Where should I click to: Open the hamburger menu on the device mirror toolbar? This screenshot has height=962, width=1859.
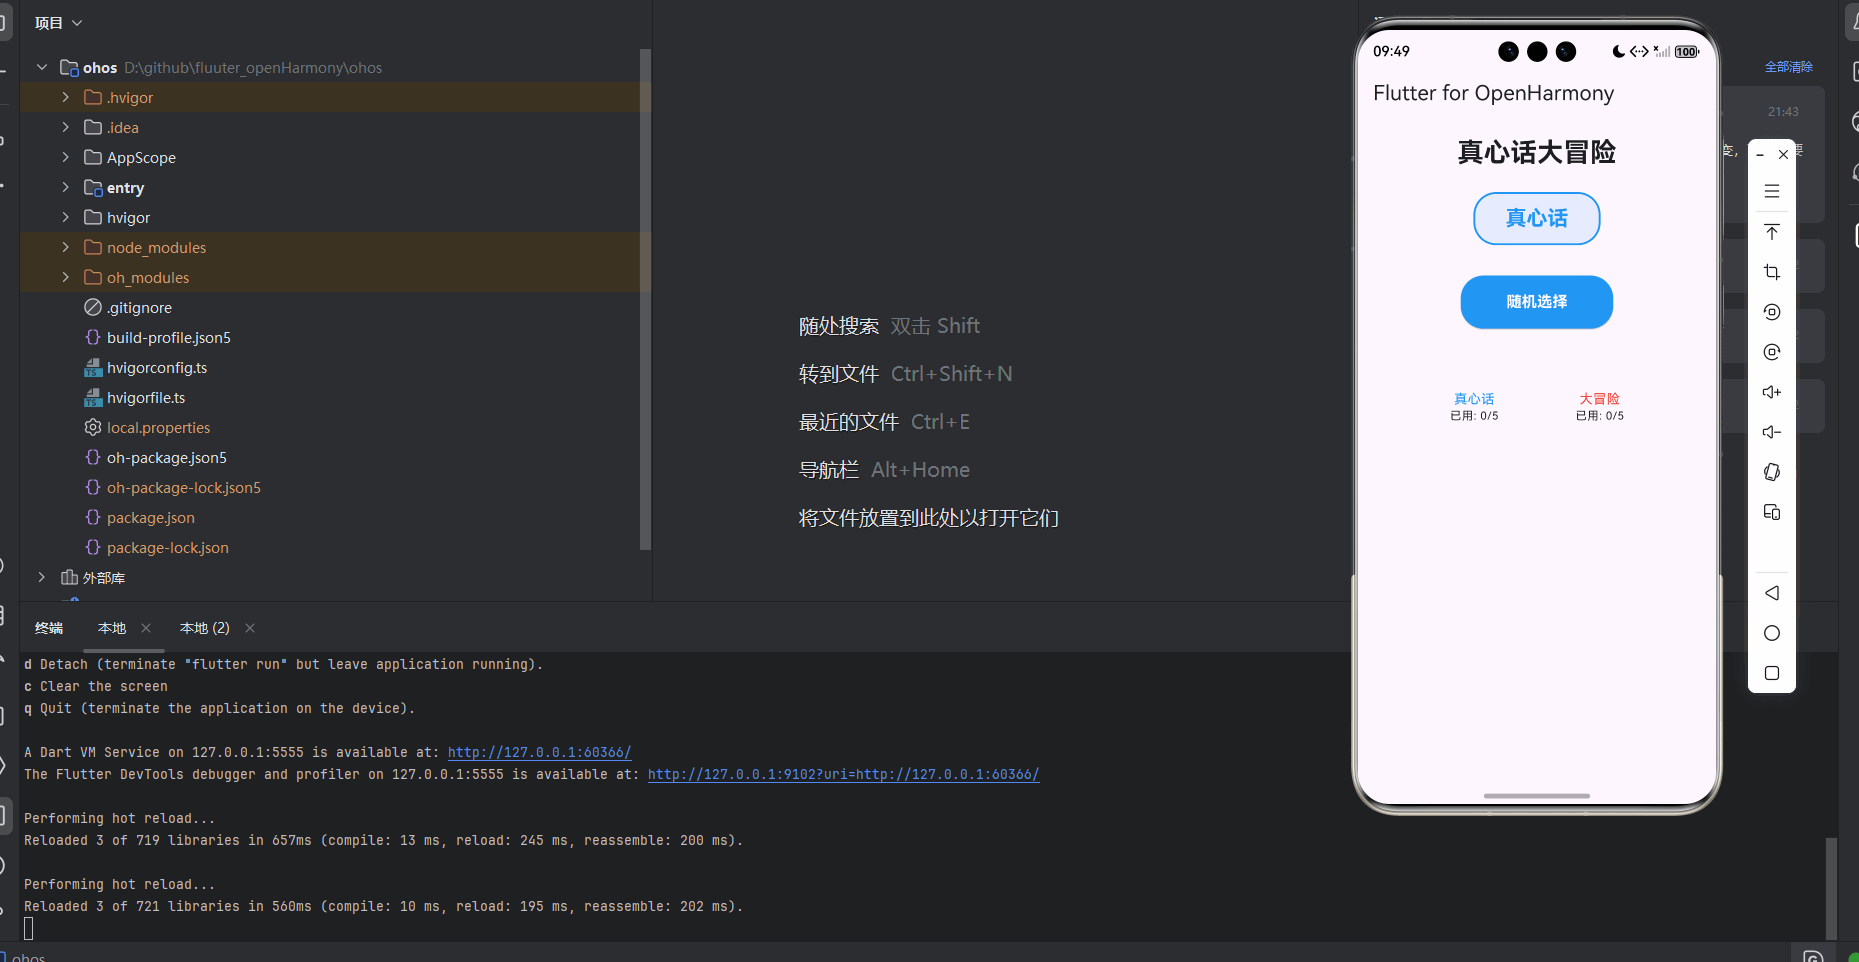click(1771, 191)
